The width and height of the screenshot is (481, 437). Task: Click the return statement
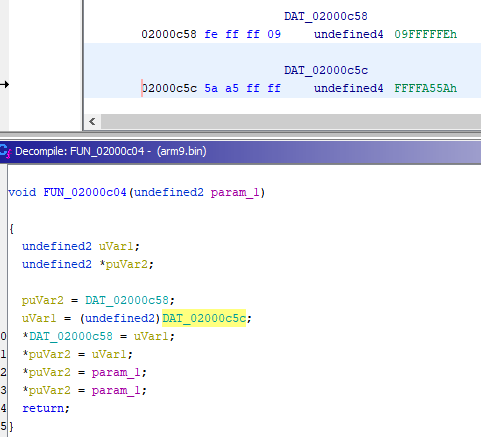[46, 408]
